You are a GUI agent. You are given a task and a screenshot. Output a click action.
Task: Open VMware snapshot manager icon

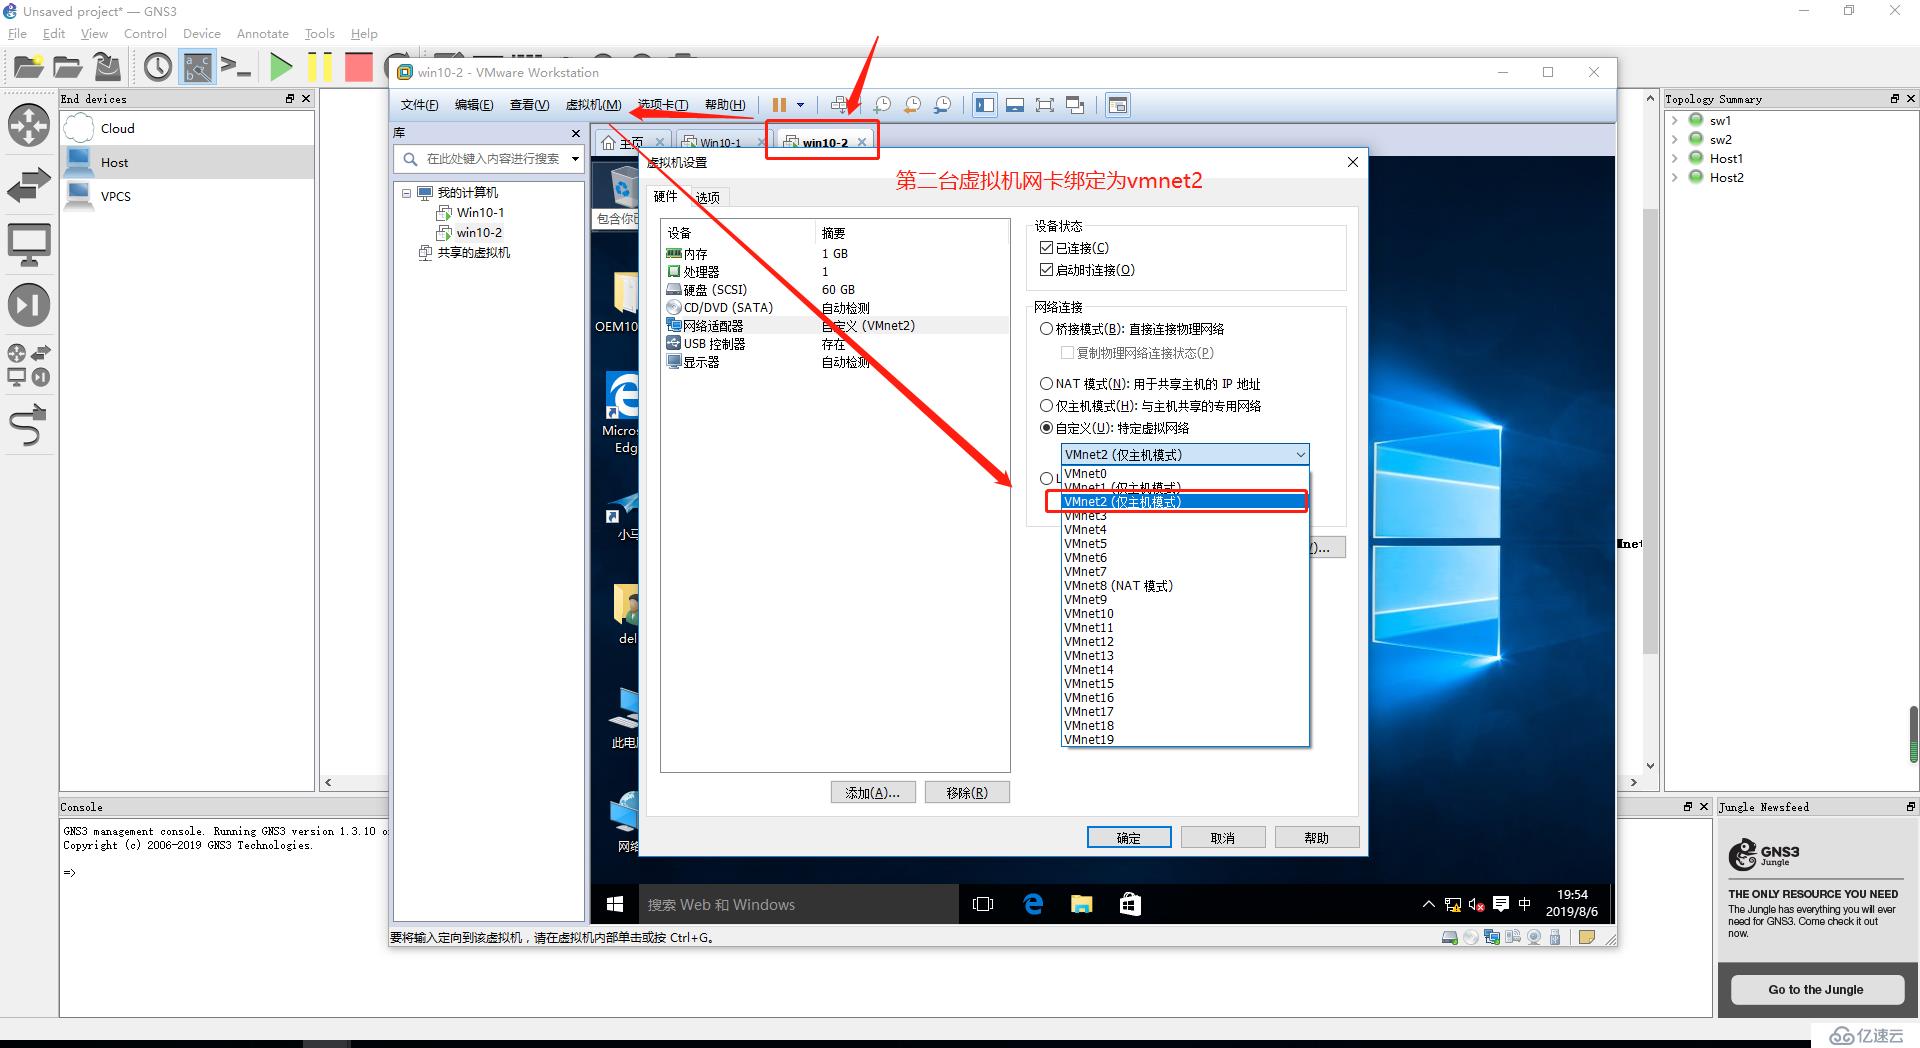942,105
